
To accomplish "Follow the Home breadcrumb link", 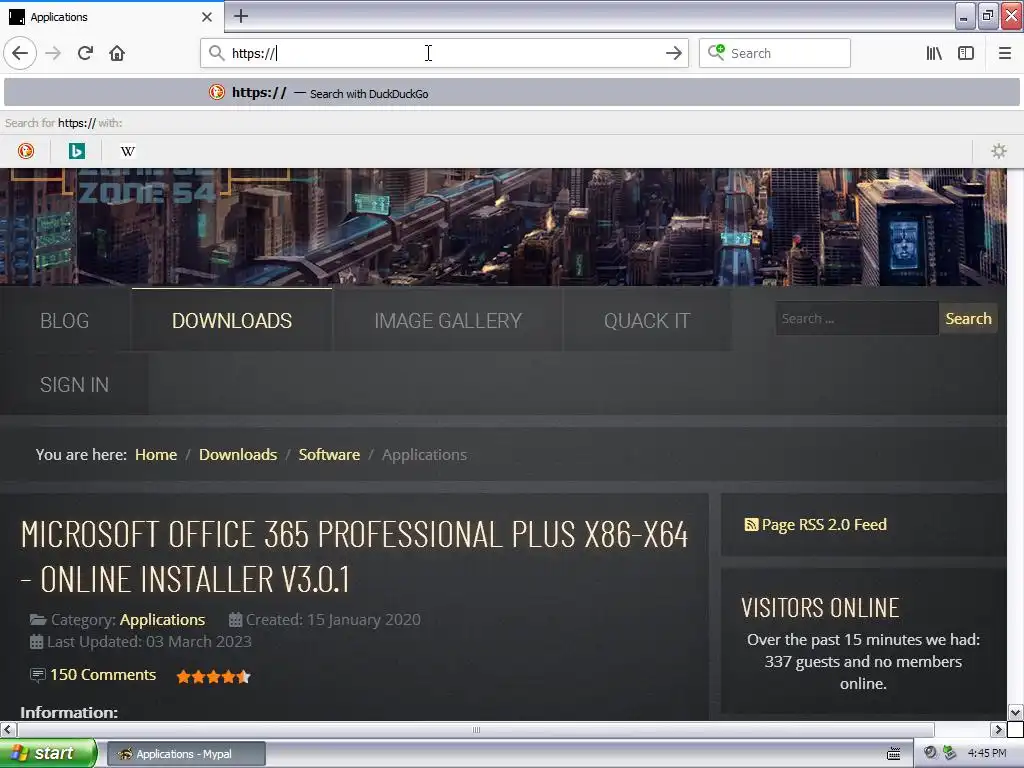I will [156, 455].
